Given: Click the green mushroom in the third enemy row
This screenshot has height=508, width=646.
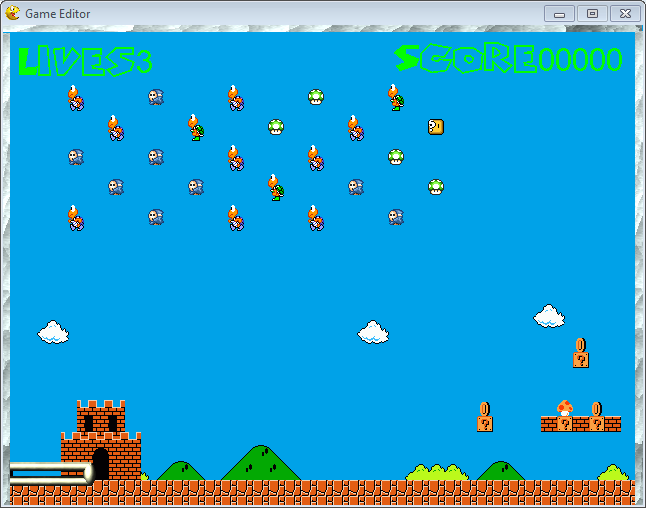Looking at the screenshot, I should tap(396, 157).
